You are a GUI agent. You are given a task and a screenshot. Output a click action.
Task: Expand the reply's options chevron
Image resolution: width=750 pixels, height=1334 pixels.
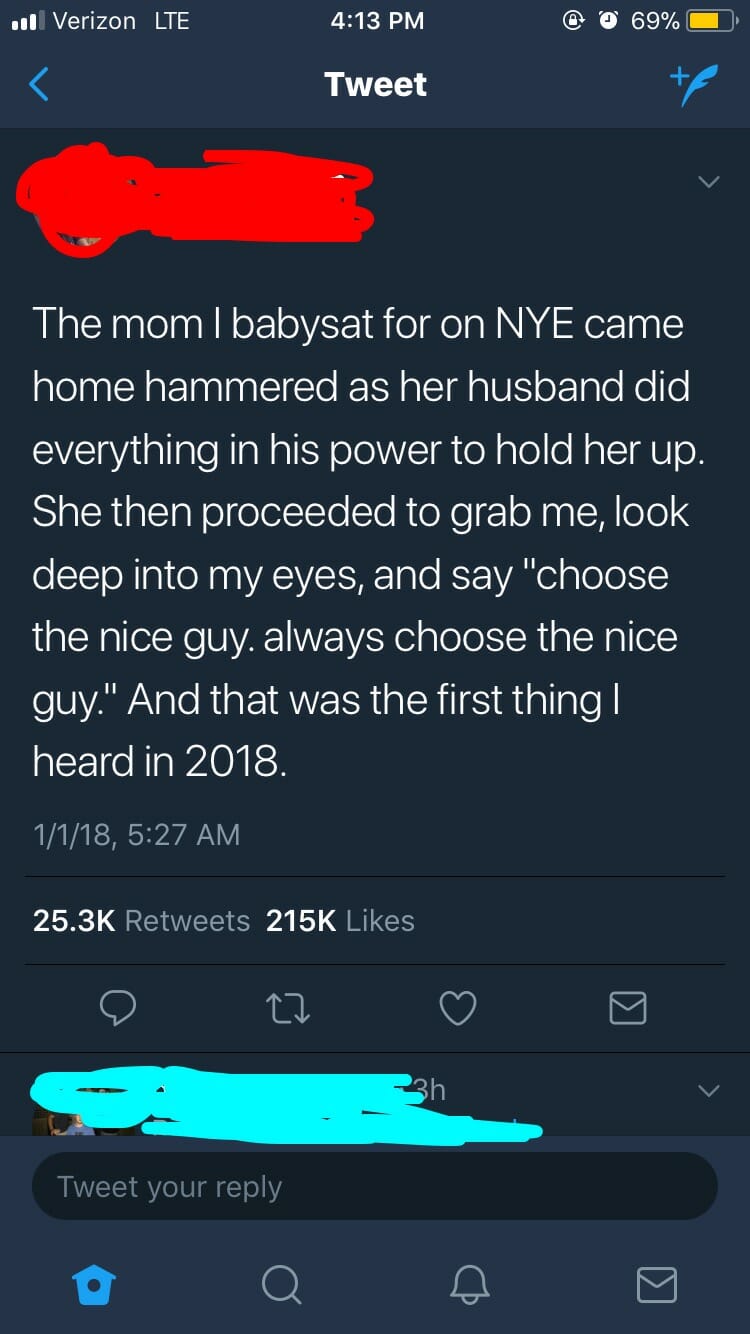tap(708, 1090)
